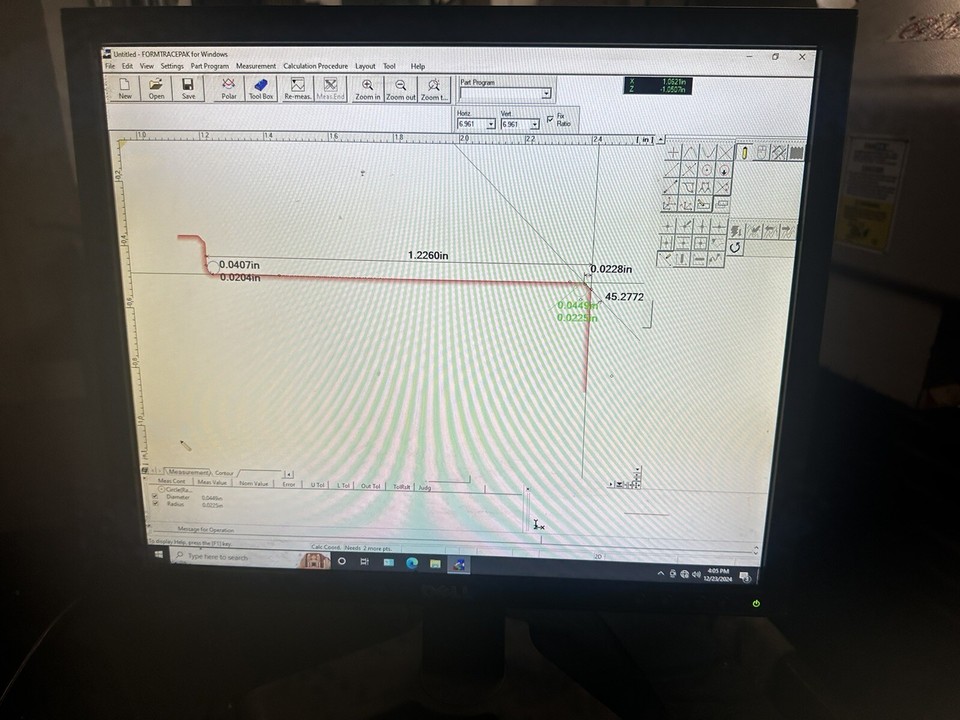This screenshot has height=720, width=960.
Task: Open the Vert magnification dropdown
Action: click(534, 124)
